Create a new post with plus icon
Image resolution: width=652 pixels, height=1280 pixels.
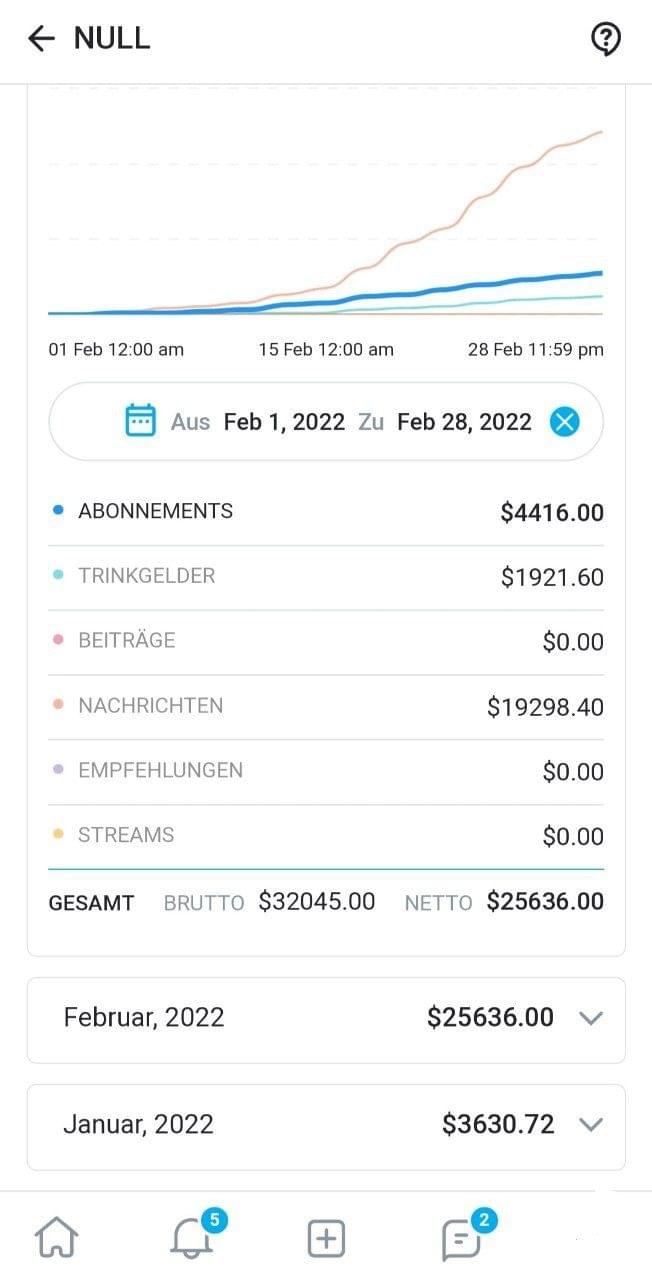click(325, 1240)
